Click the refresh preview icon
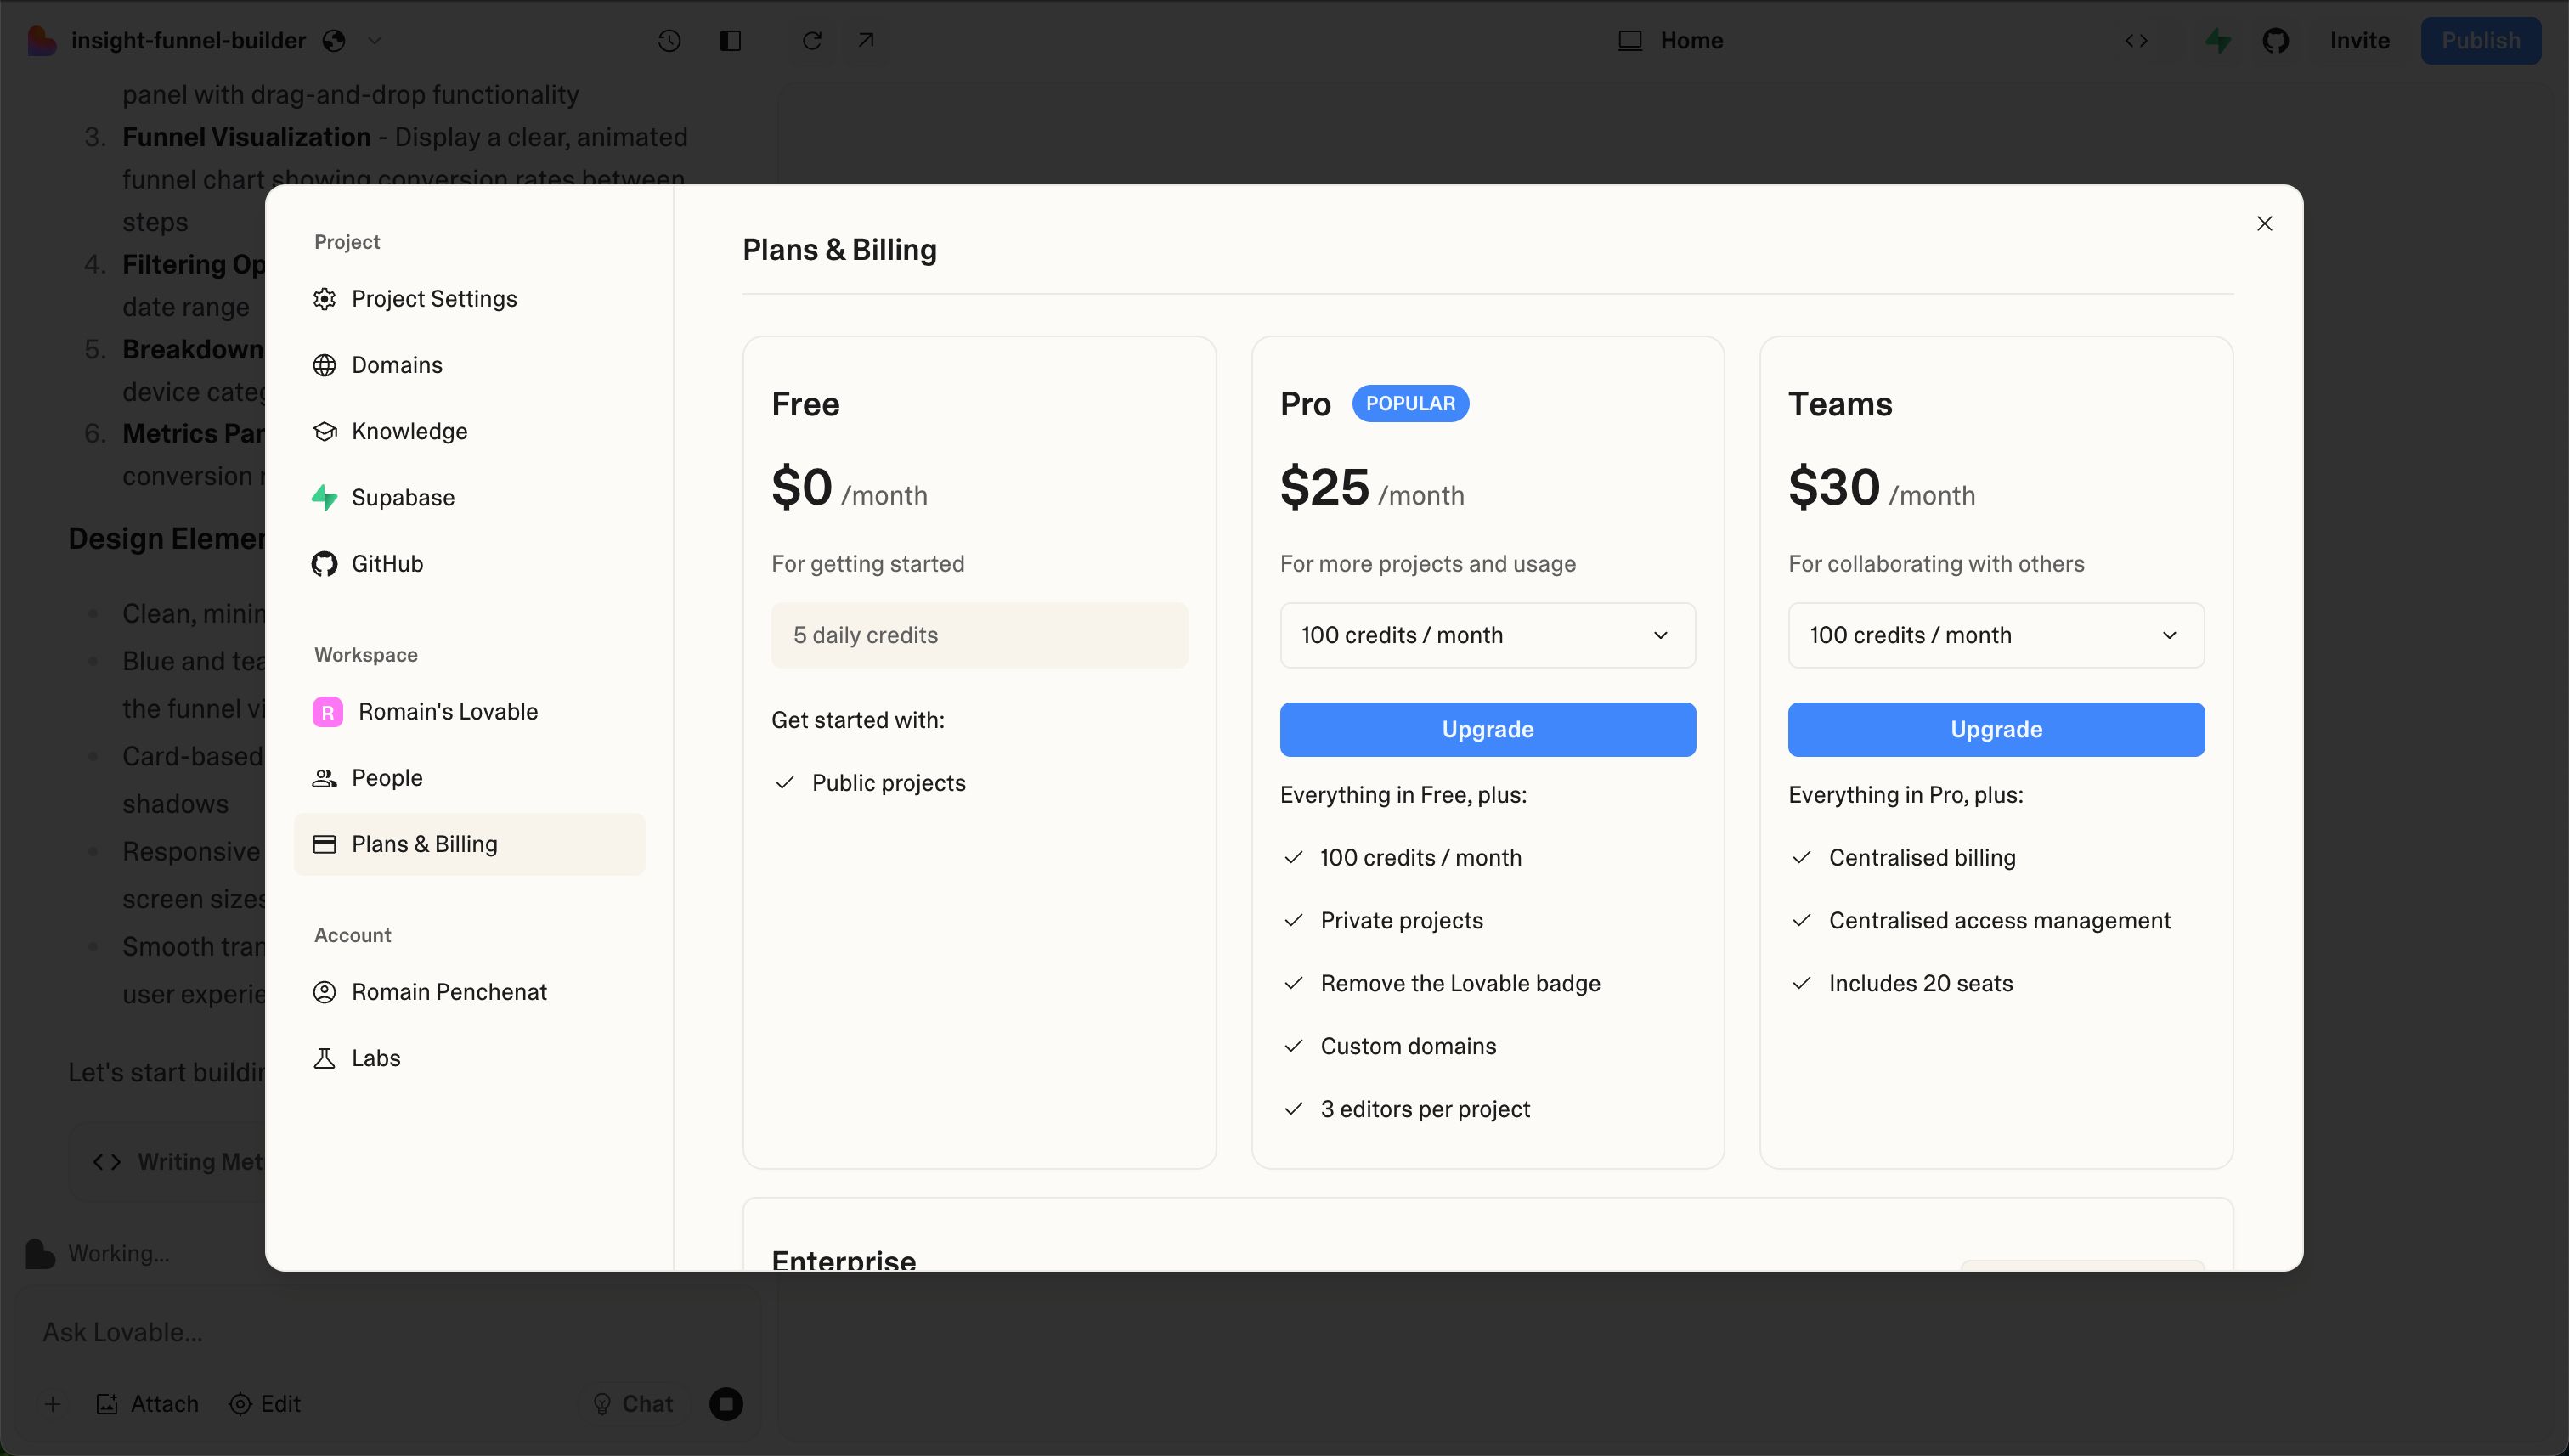This screenshot has height=1456, width=2569. coord(812,41)
